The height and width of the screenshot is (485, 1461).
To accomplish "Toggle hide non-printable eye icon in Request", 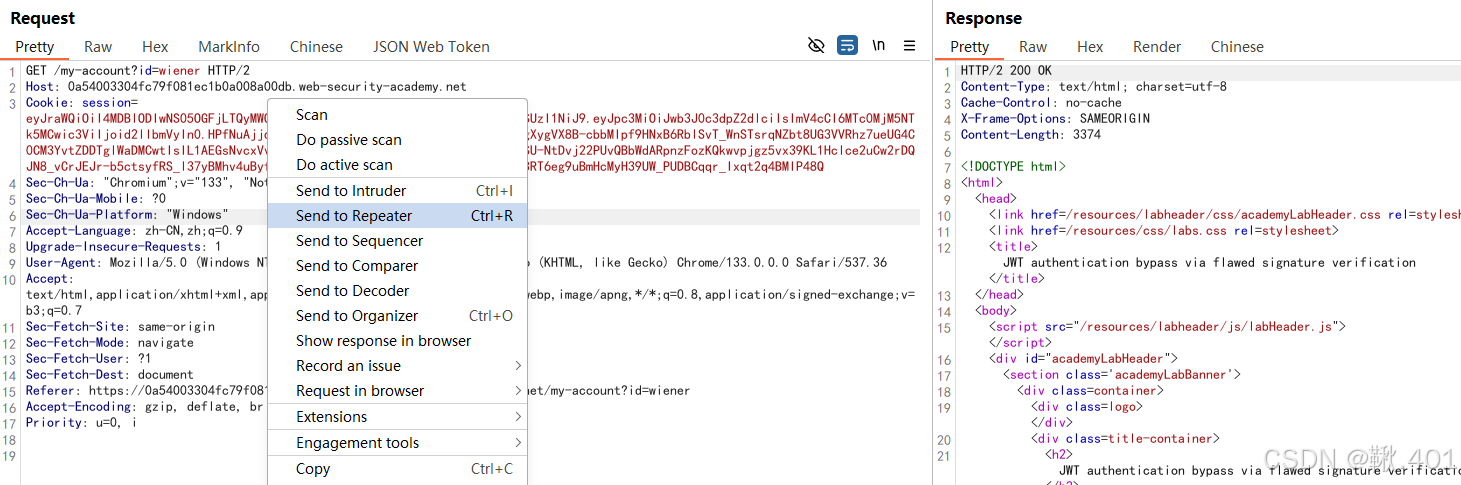I will pos(816,46).
